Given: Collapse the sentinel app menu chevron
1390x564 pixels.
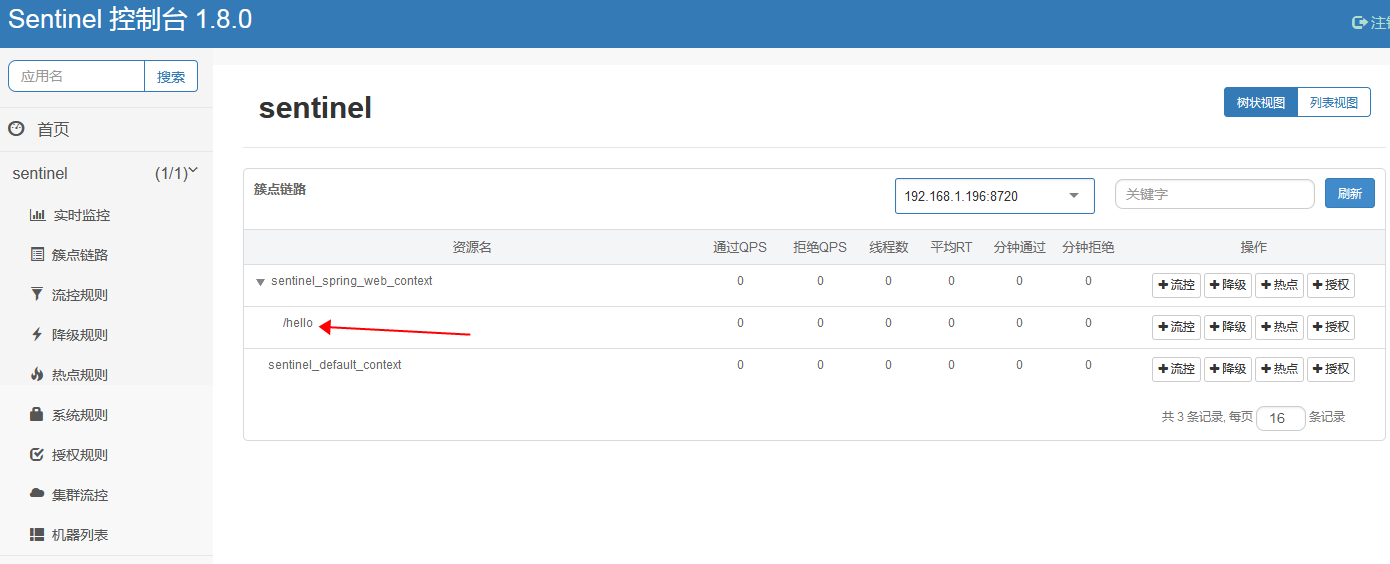Looking at the screenshot, I should coord(193,172).
